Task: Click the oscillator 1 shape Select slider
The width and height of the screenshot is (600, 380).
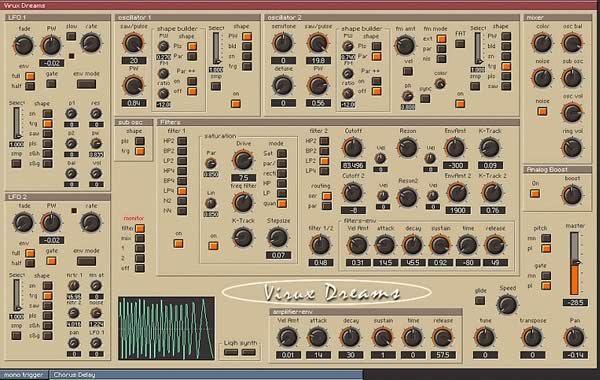Action: (216, 49)
